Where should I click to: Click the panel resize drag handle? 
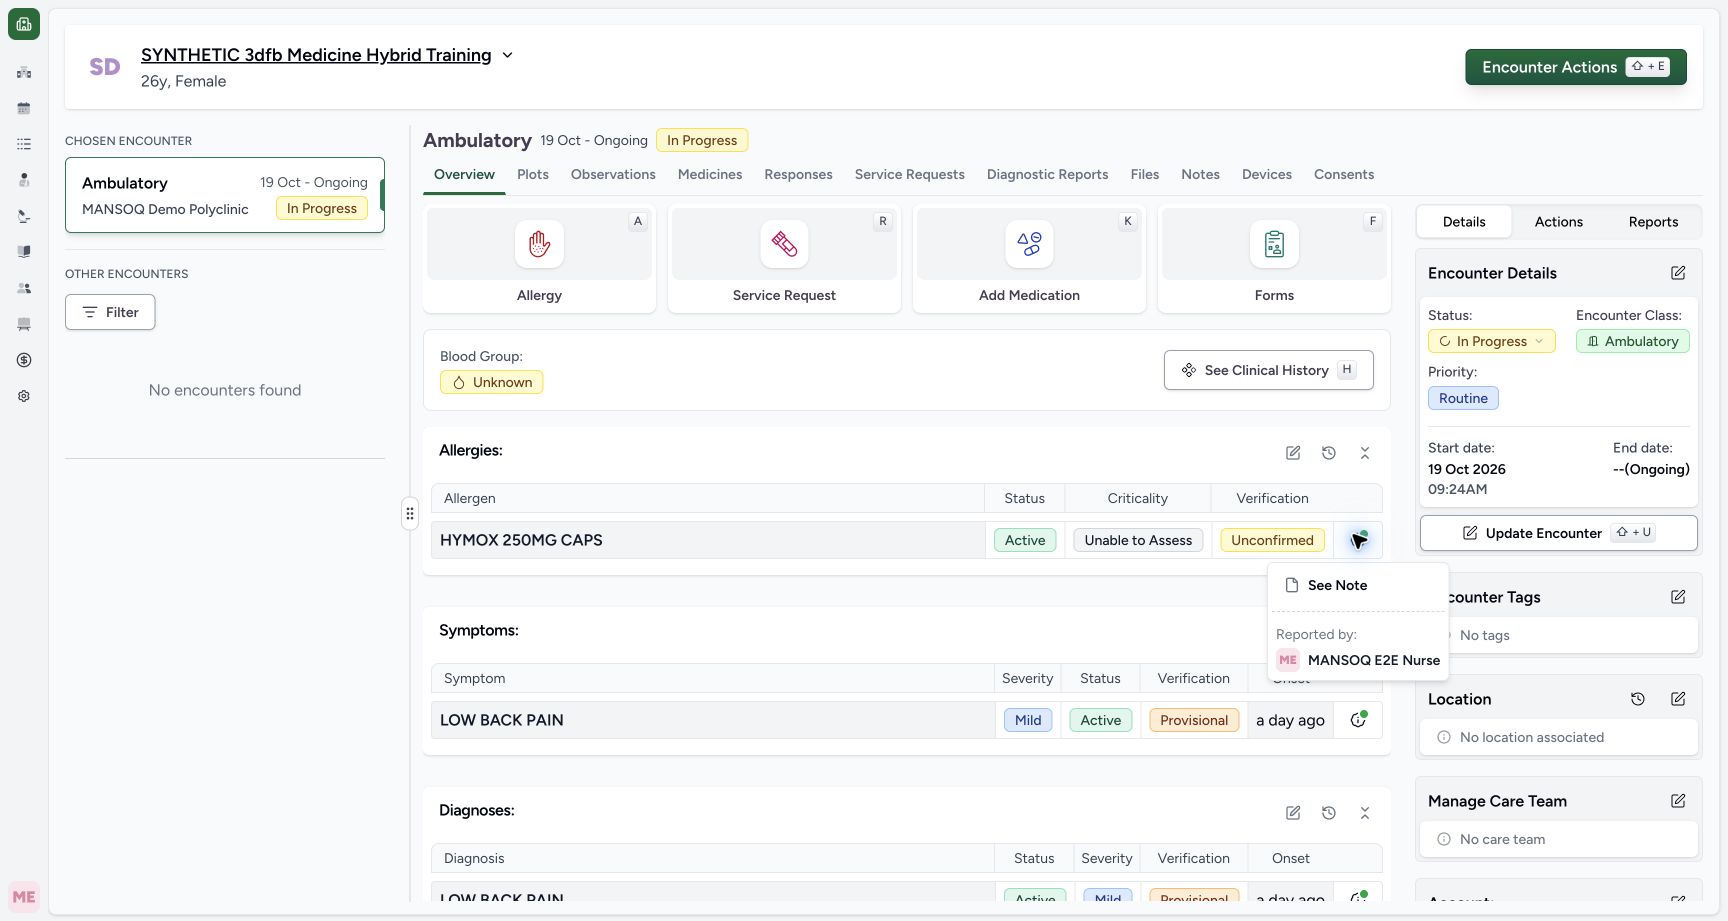point(410,513)
